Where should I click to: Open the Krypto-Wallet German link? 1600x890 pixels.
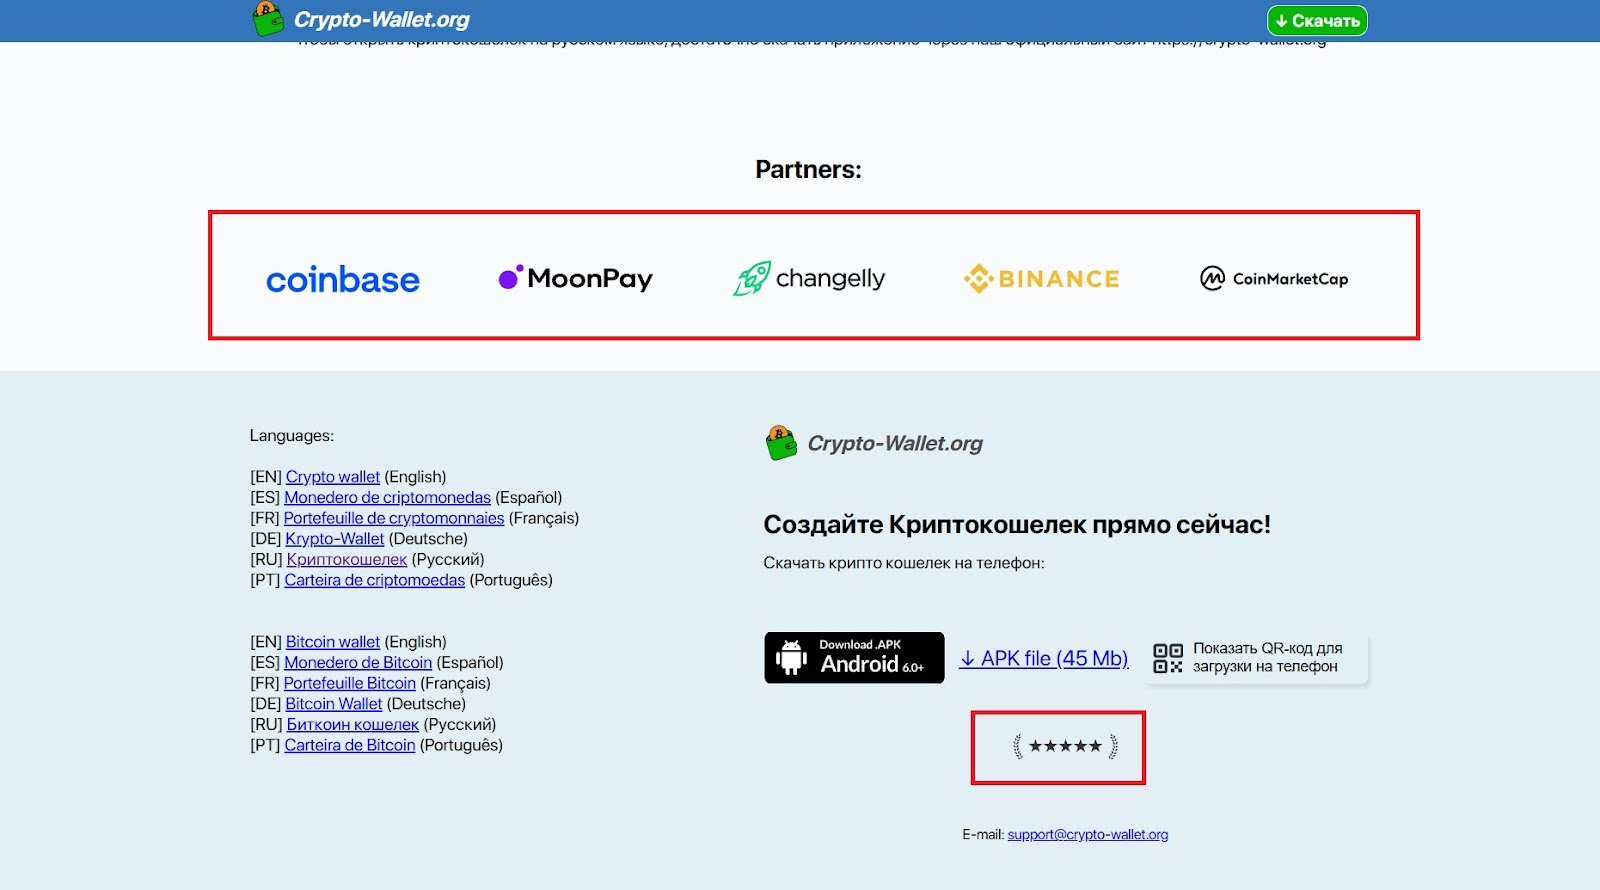click(x=334, y=539)
